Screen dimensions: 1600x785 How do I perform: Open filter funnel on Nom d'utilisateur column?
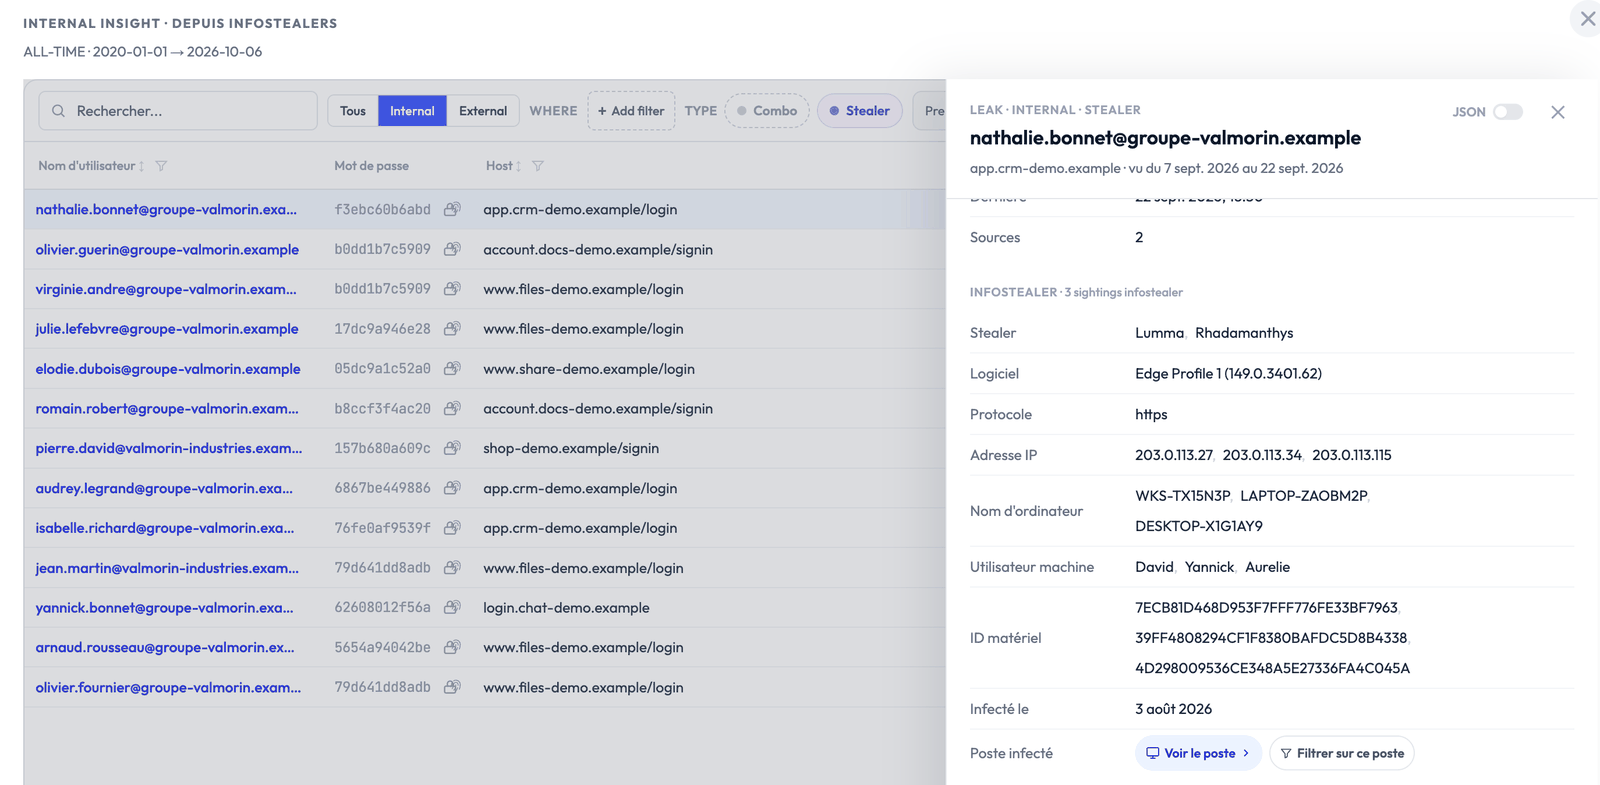coord(161,166)
